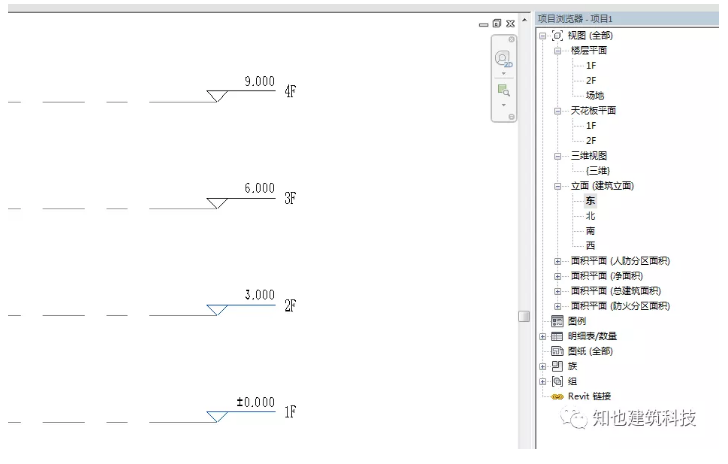728x464 pixels.
Task: Expand the 明细表/数量 node
Action: pos(542,337)
